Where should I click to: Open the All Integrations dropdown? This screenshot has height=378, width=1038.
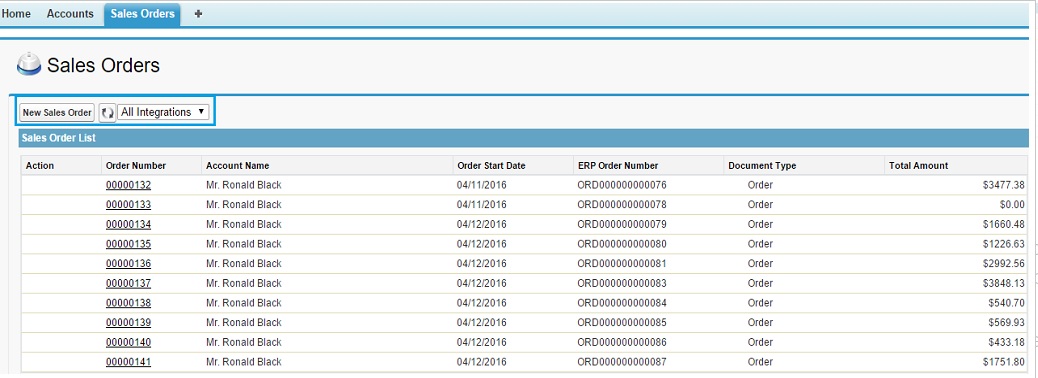pyautogui.click(x=163, y=113)
